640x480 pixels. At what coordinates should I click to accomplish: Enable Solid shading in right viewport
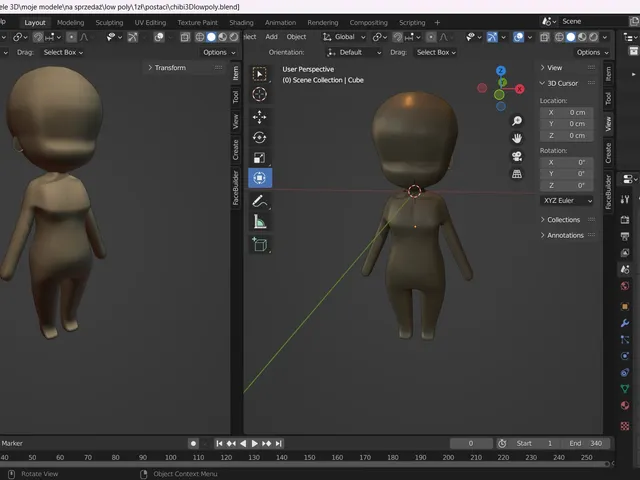pos(571,37)
